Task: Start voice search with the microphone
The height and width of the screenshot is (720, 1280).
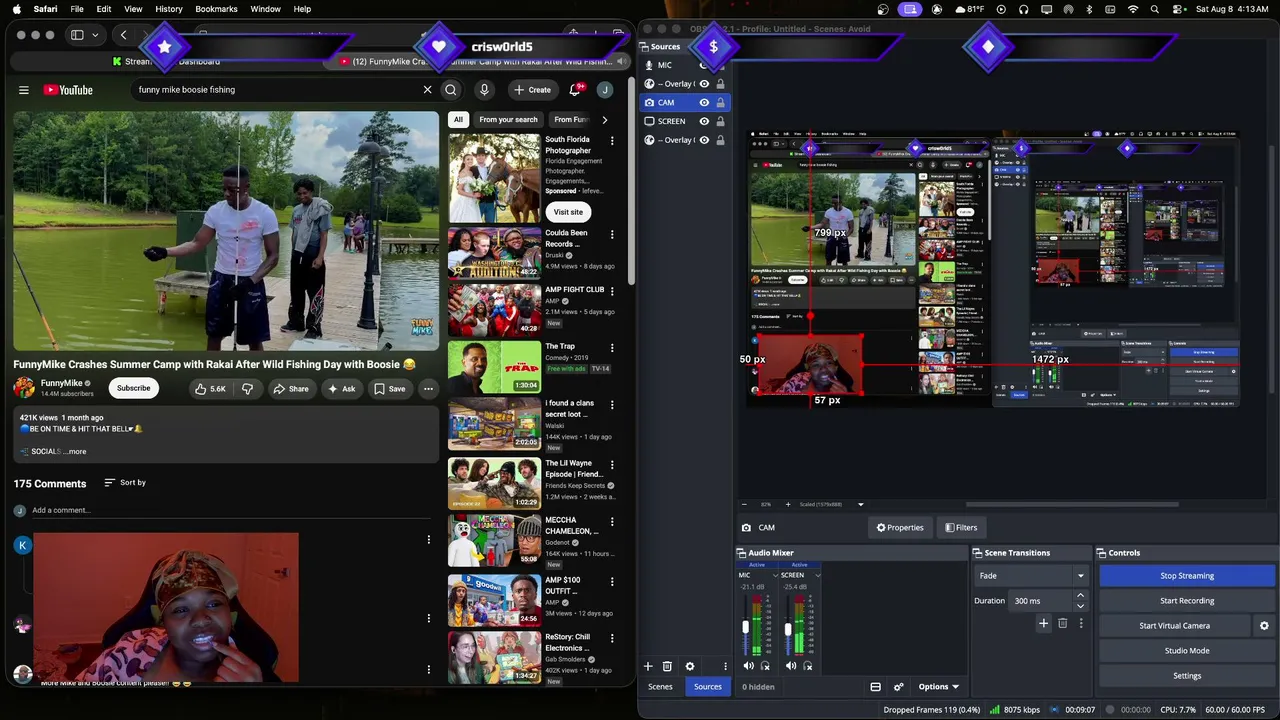Action: 484,90
